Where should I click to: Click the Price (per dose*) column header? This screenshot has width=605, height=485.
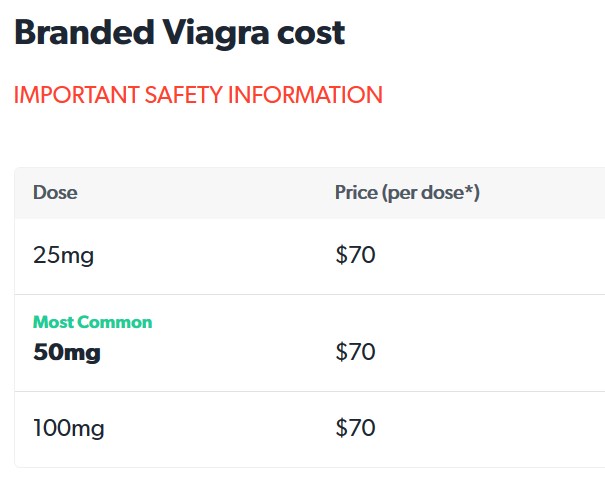pyautogui.click(x=407, y=193)
